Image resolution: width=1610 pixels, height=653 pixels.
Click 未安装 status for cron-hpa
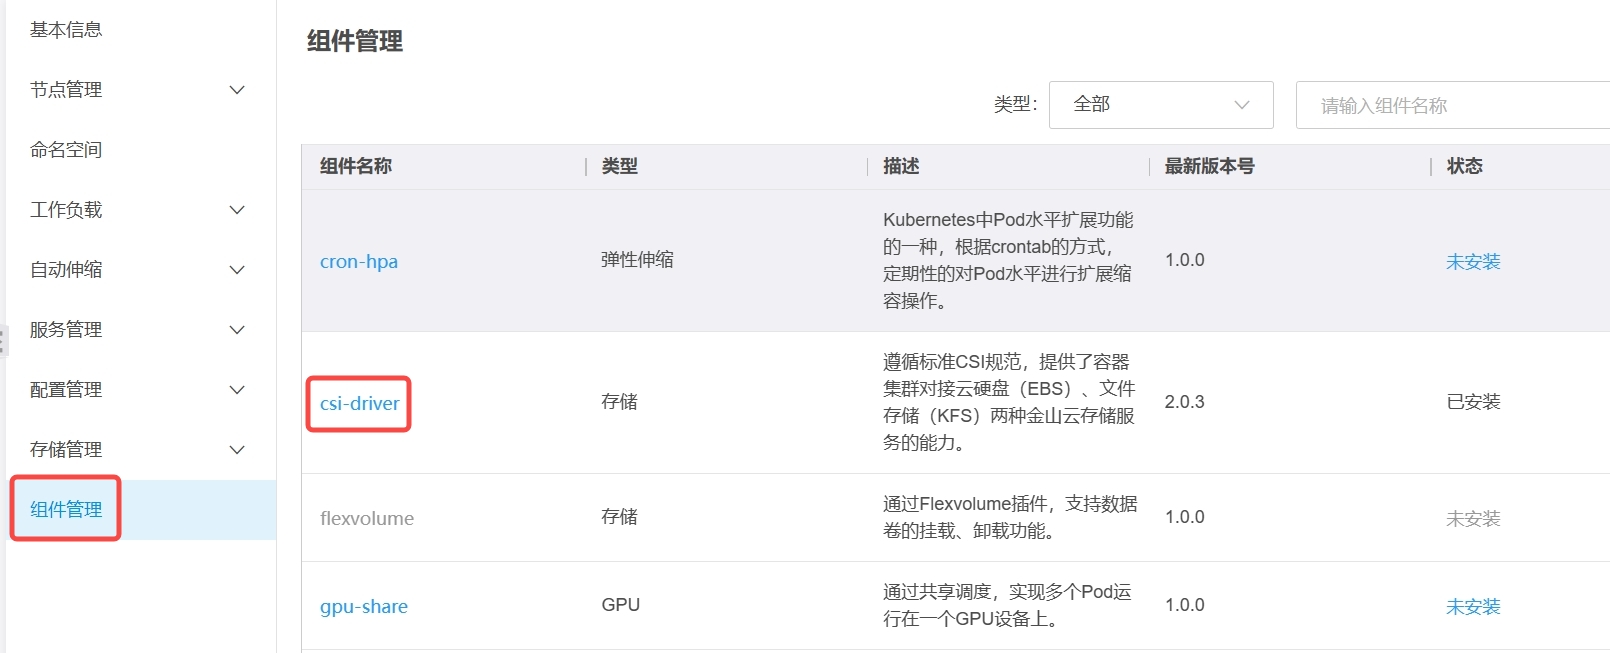tap(1473, 262)
